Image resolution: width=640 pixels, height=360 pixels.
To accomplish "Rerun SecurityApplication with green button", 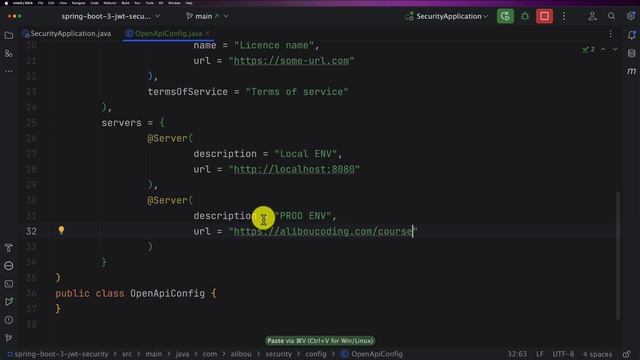I will (505, 16).
